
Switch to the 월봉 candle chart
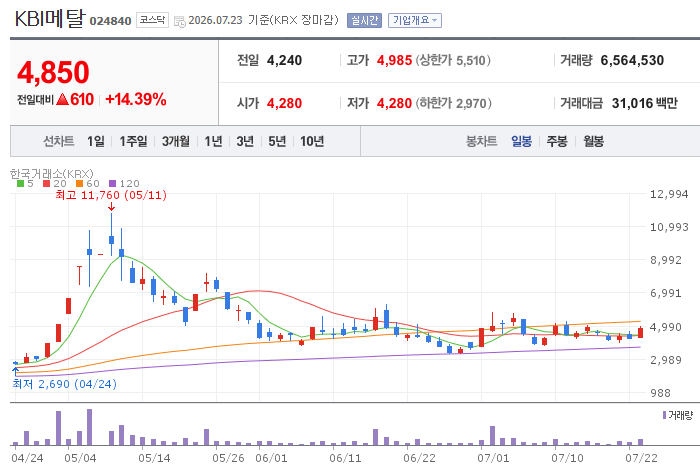[593, 142]
